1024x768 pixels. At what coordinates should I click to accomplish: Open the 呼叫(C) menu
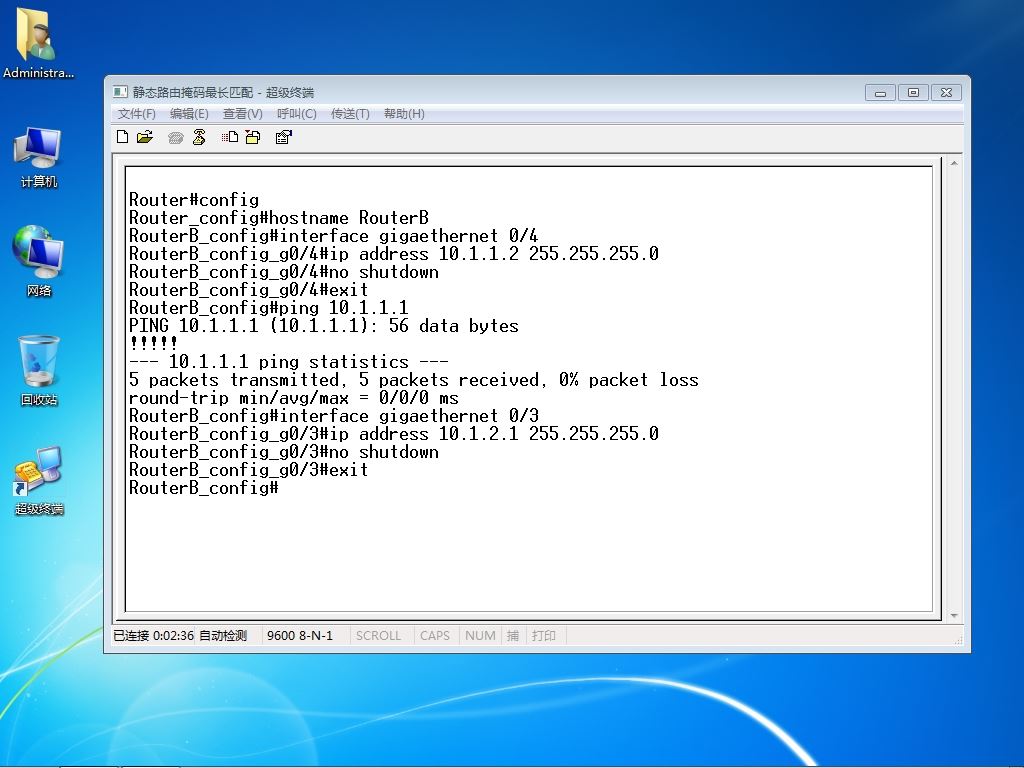point(296,114)
